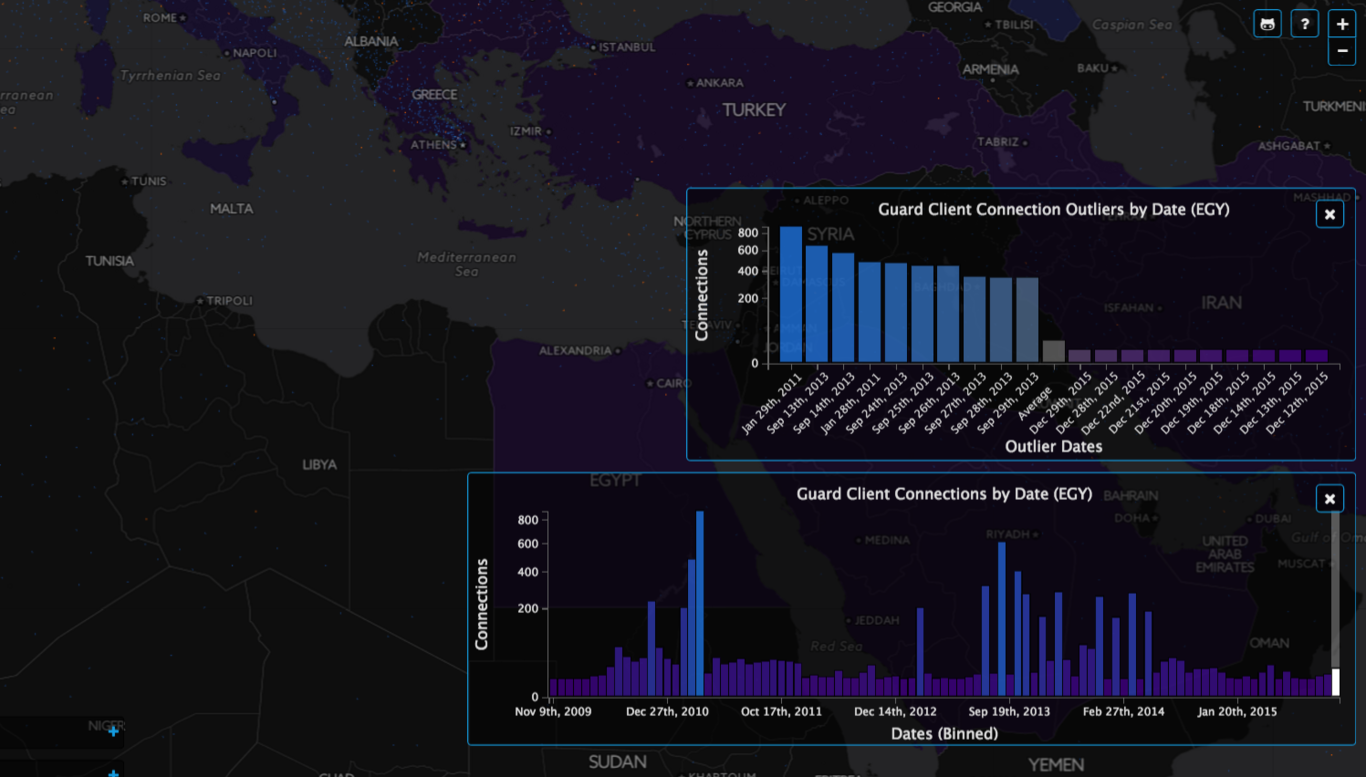Click the white bar at timeline chart's right end
Screen dimensions: 1366x777
coord(1334,682)
